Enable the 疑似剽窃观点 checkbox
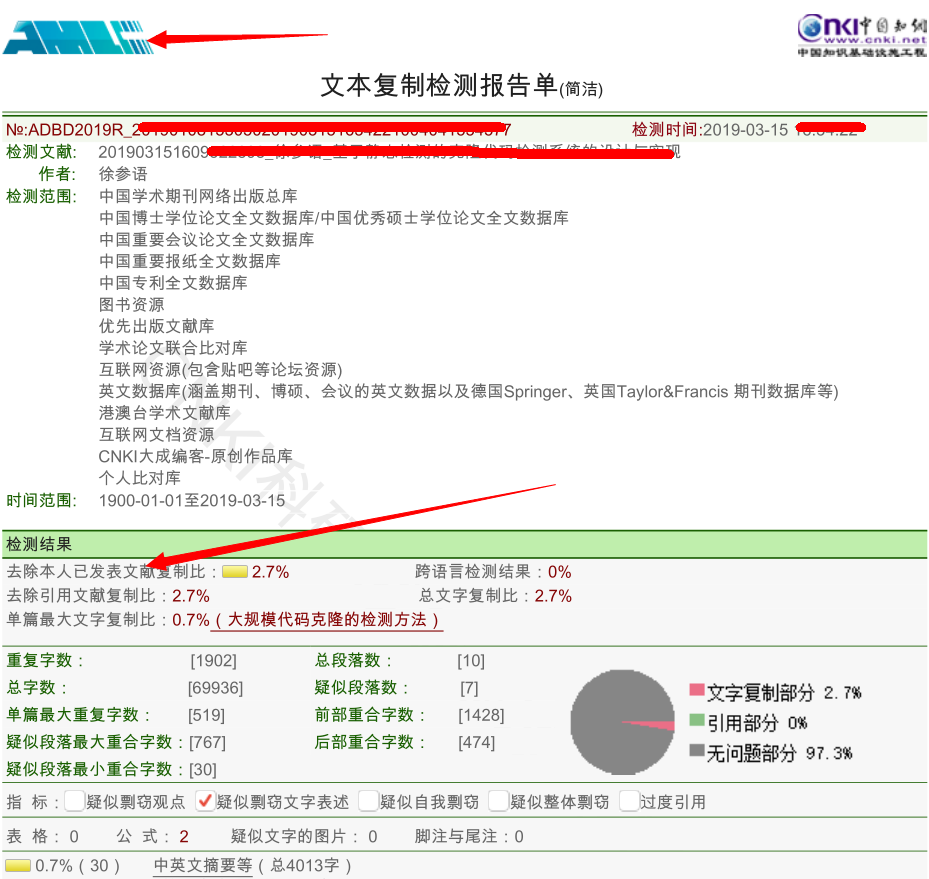 click(74, 801)
